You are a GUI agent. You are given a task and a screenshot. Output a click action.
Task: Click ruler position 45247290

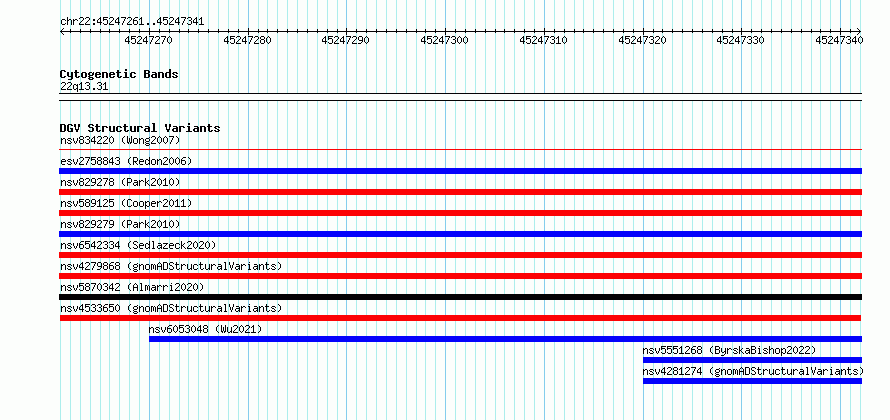pos(346,40)
